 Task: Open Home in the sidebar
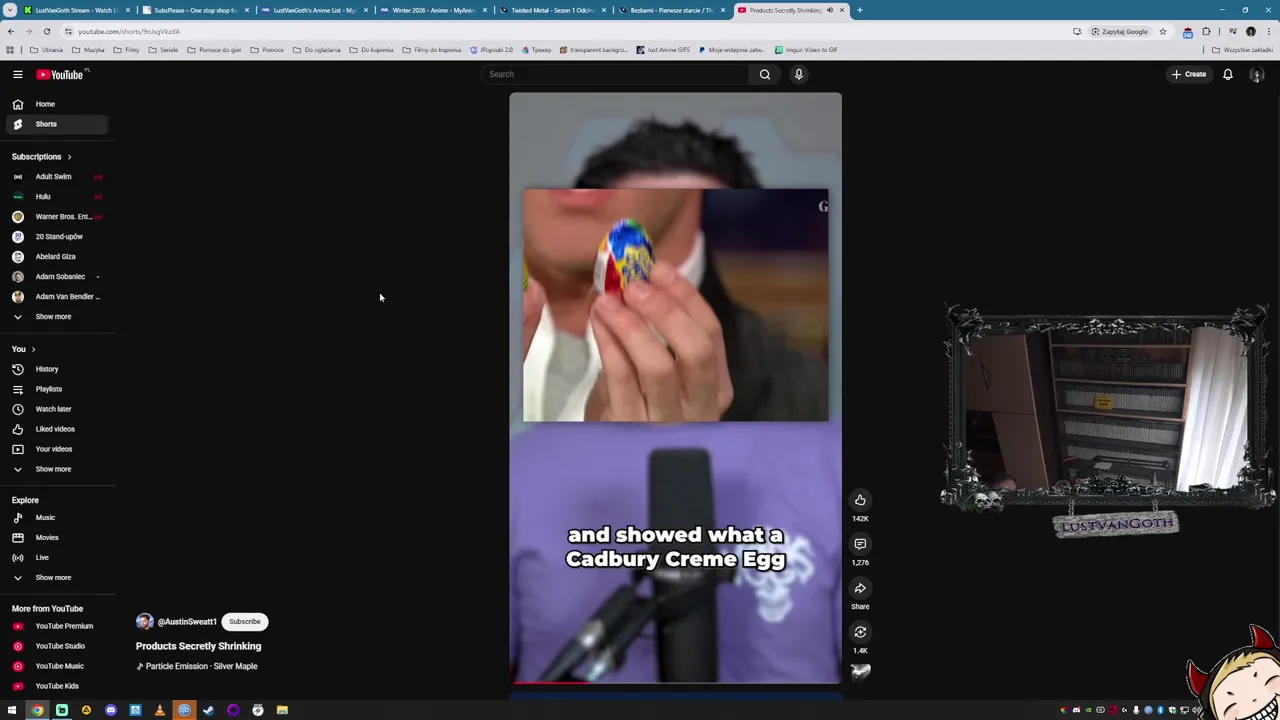(56, 104)
